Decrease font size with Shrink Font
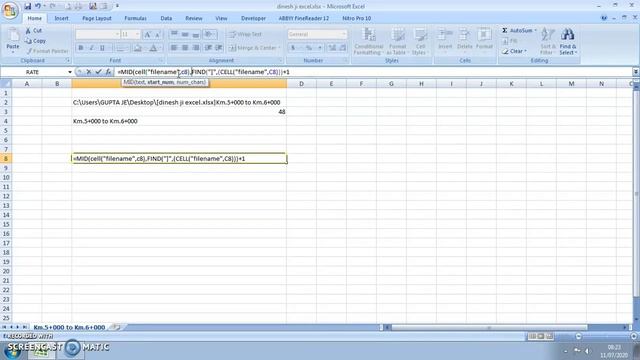 [x=158, y=35]
